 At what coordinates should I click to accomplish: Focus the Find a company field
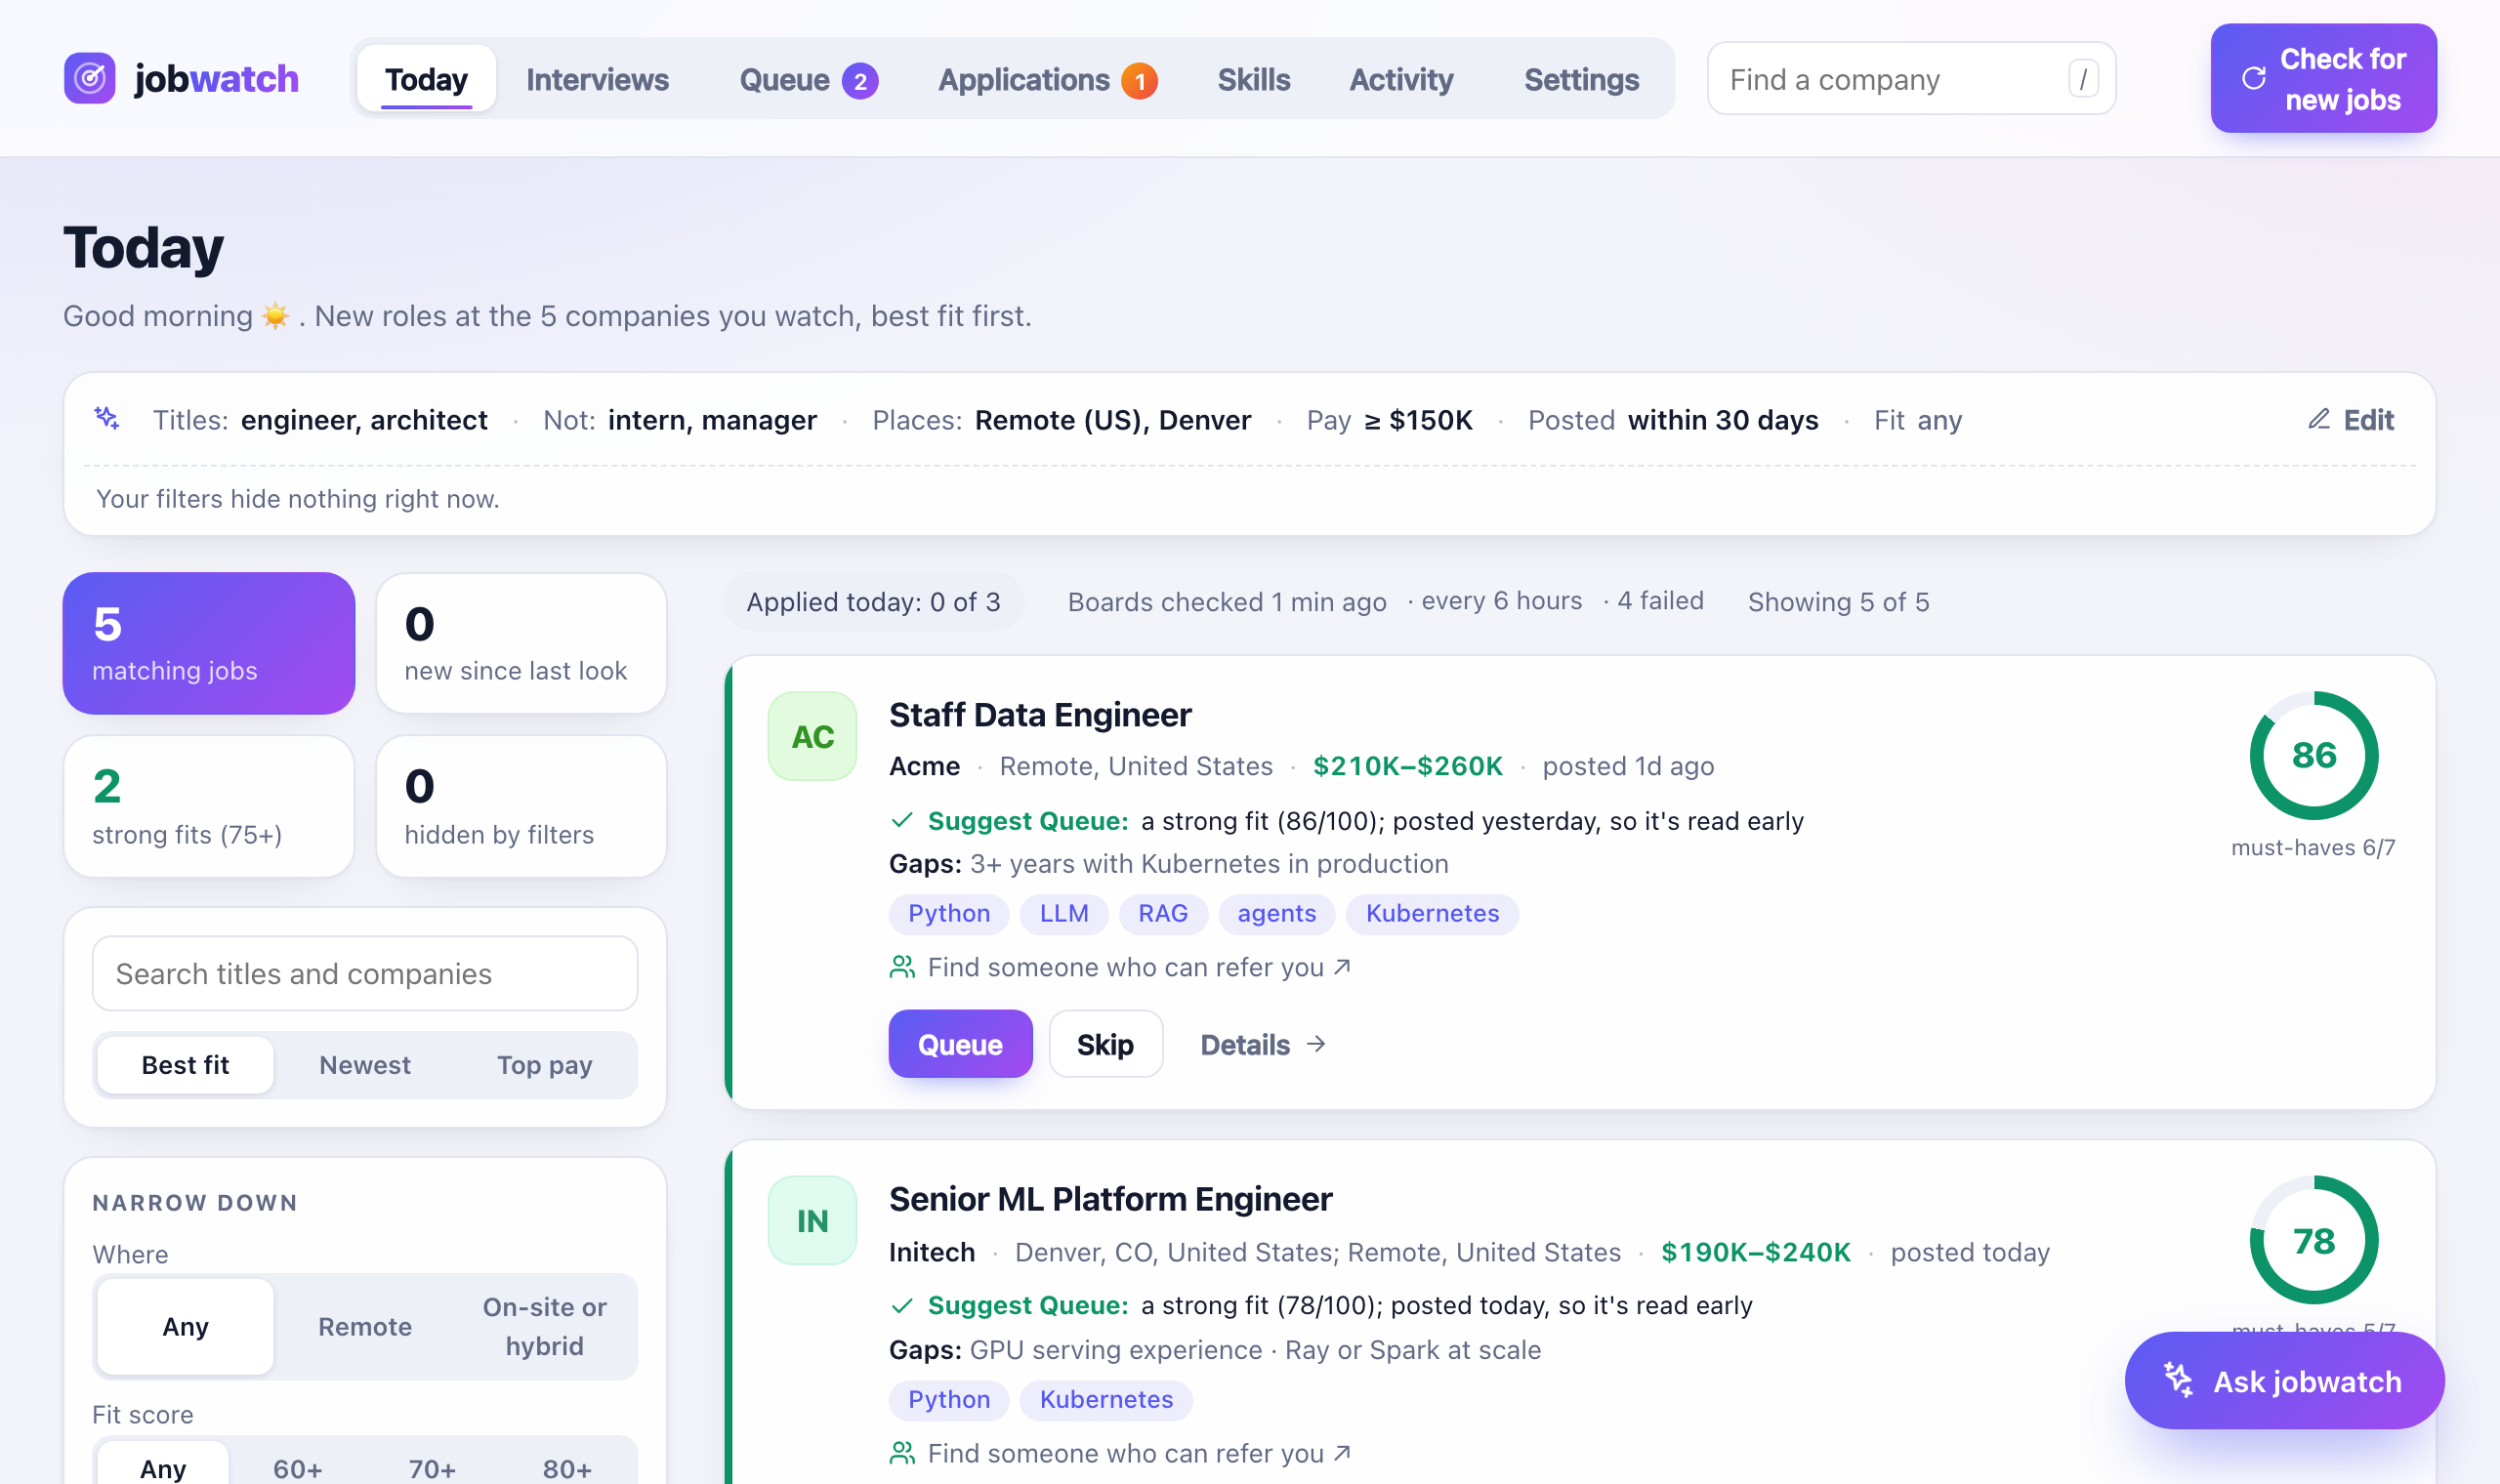[x=1911, y=78]
